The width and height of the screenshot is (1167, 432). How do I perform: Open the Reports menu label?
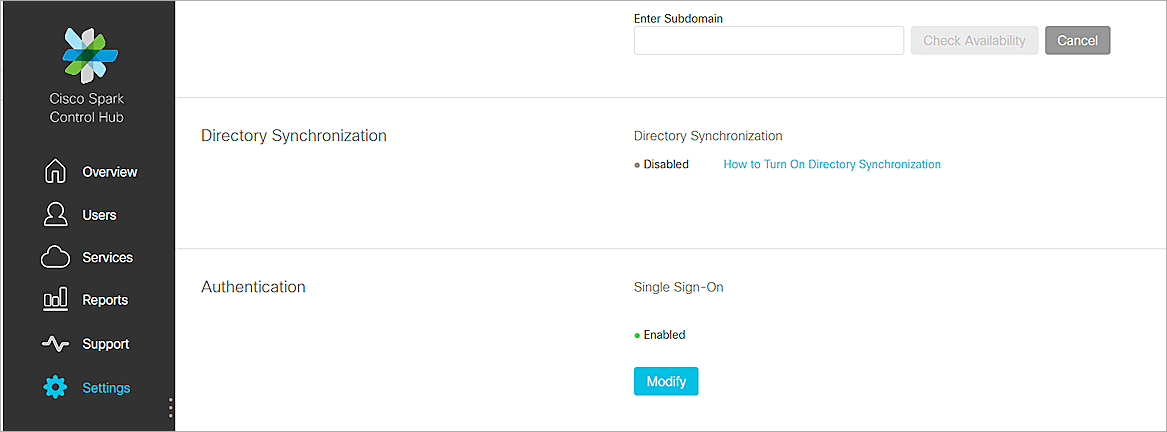point(105,300)
